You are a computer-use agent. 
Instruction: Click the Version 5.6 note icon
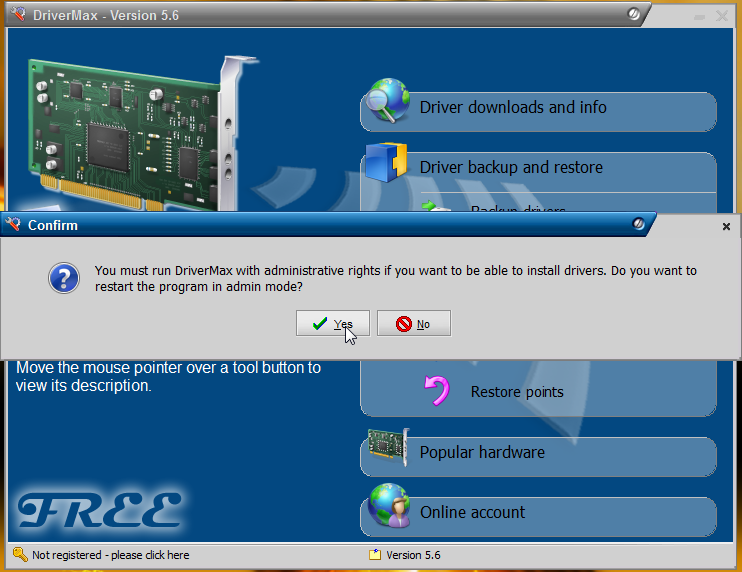tap(375, 554)
